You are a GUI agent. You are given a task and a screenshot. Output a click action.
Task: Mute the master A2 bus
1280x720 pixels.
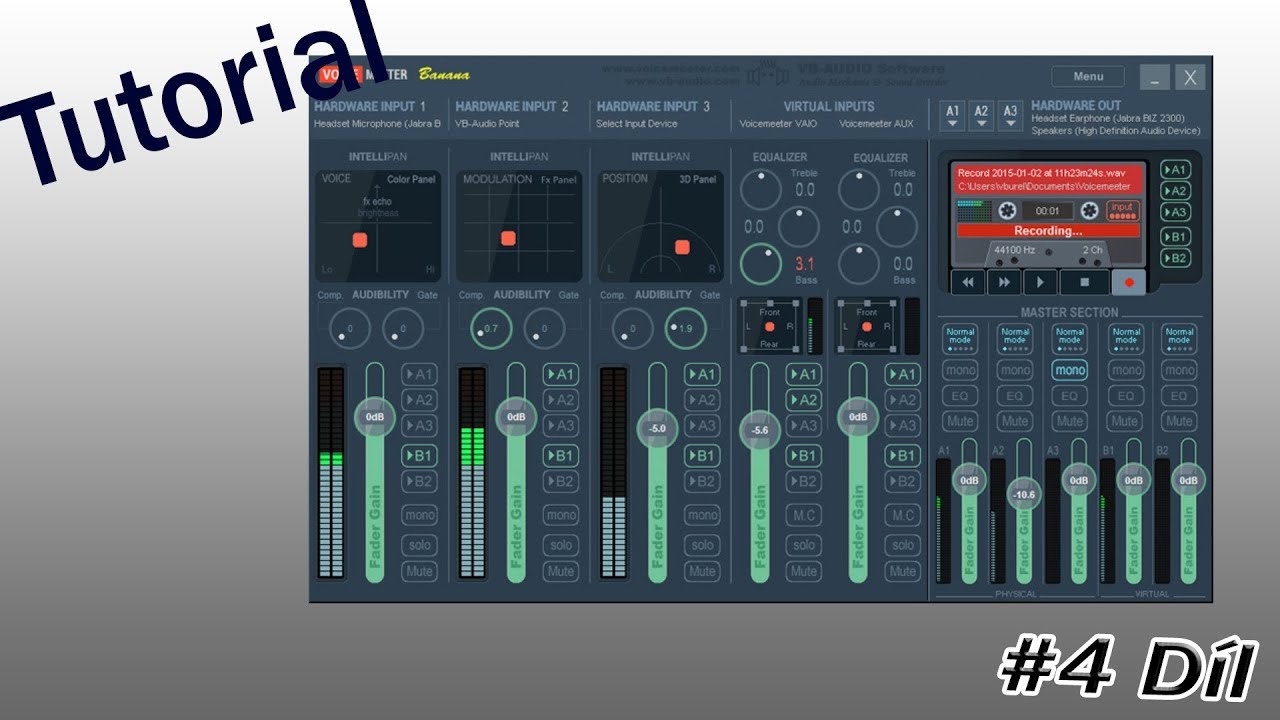(1015, 421)
